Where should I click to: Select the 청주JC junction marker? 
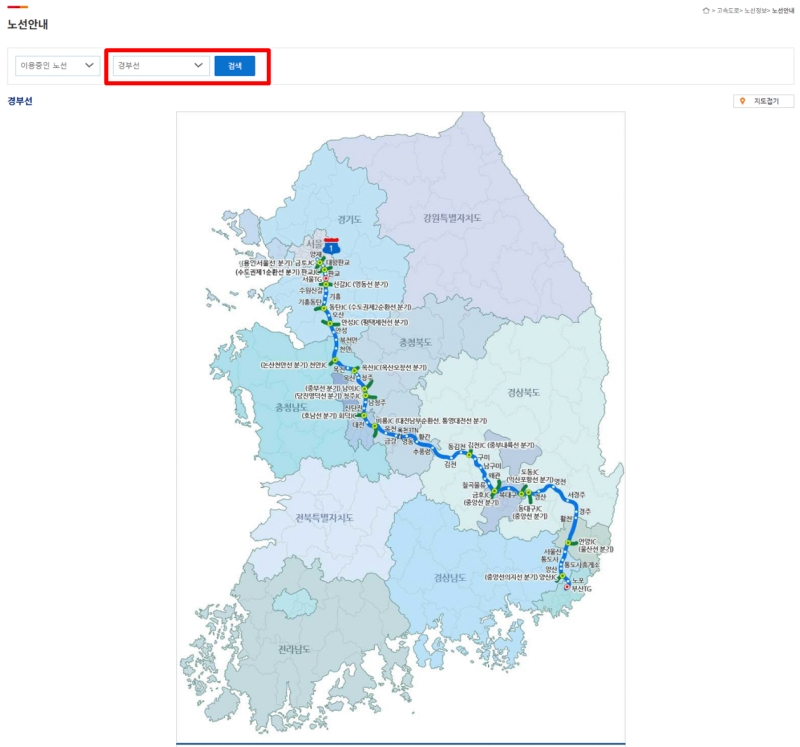click(x=365, y=396)
